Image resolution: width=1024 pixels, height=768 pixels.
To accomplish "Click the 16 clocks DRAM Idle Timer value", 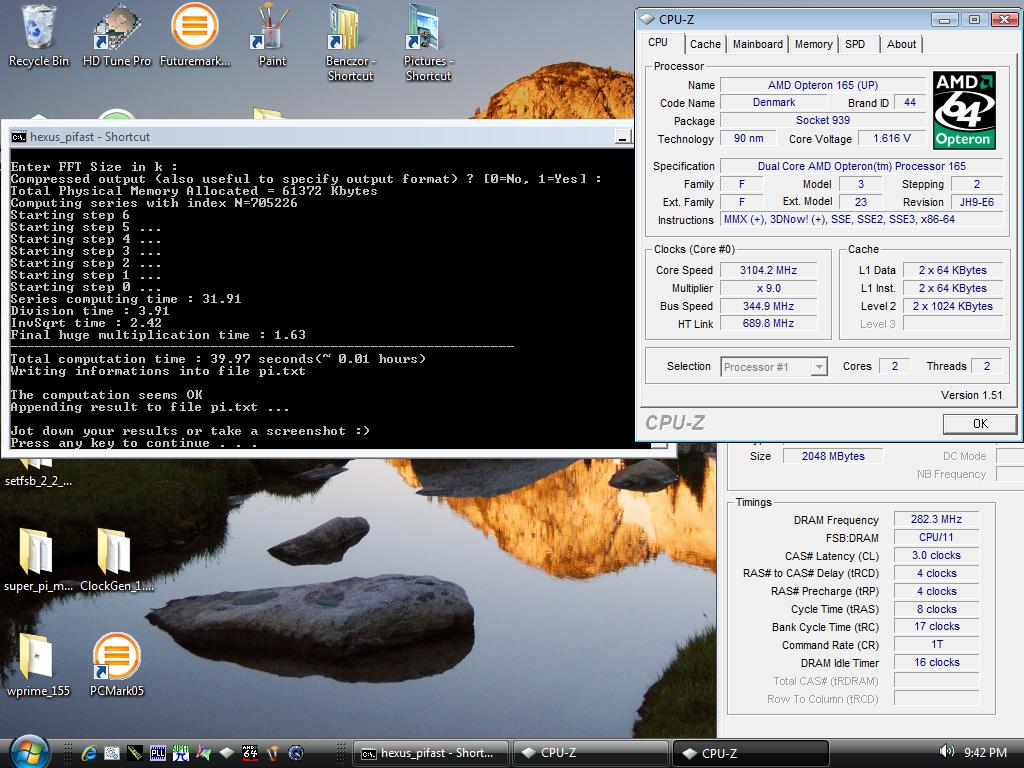I will (936, 662).
